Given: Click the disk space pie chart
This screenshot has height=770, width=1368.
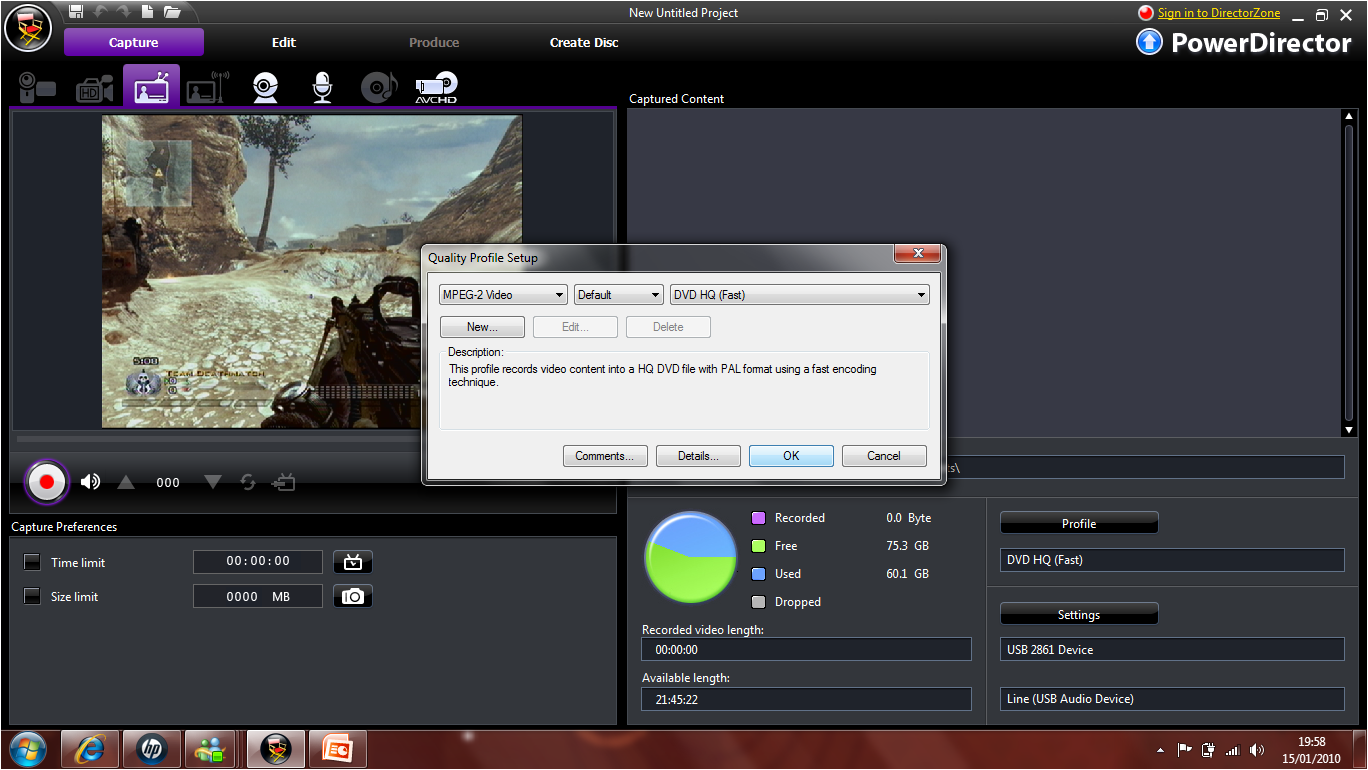Looking at the screenshot, I should (x=692, y=557).
